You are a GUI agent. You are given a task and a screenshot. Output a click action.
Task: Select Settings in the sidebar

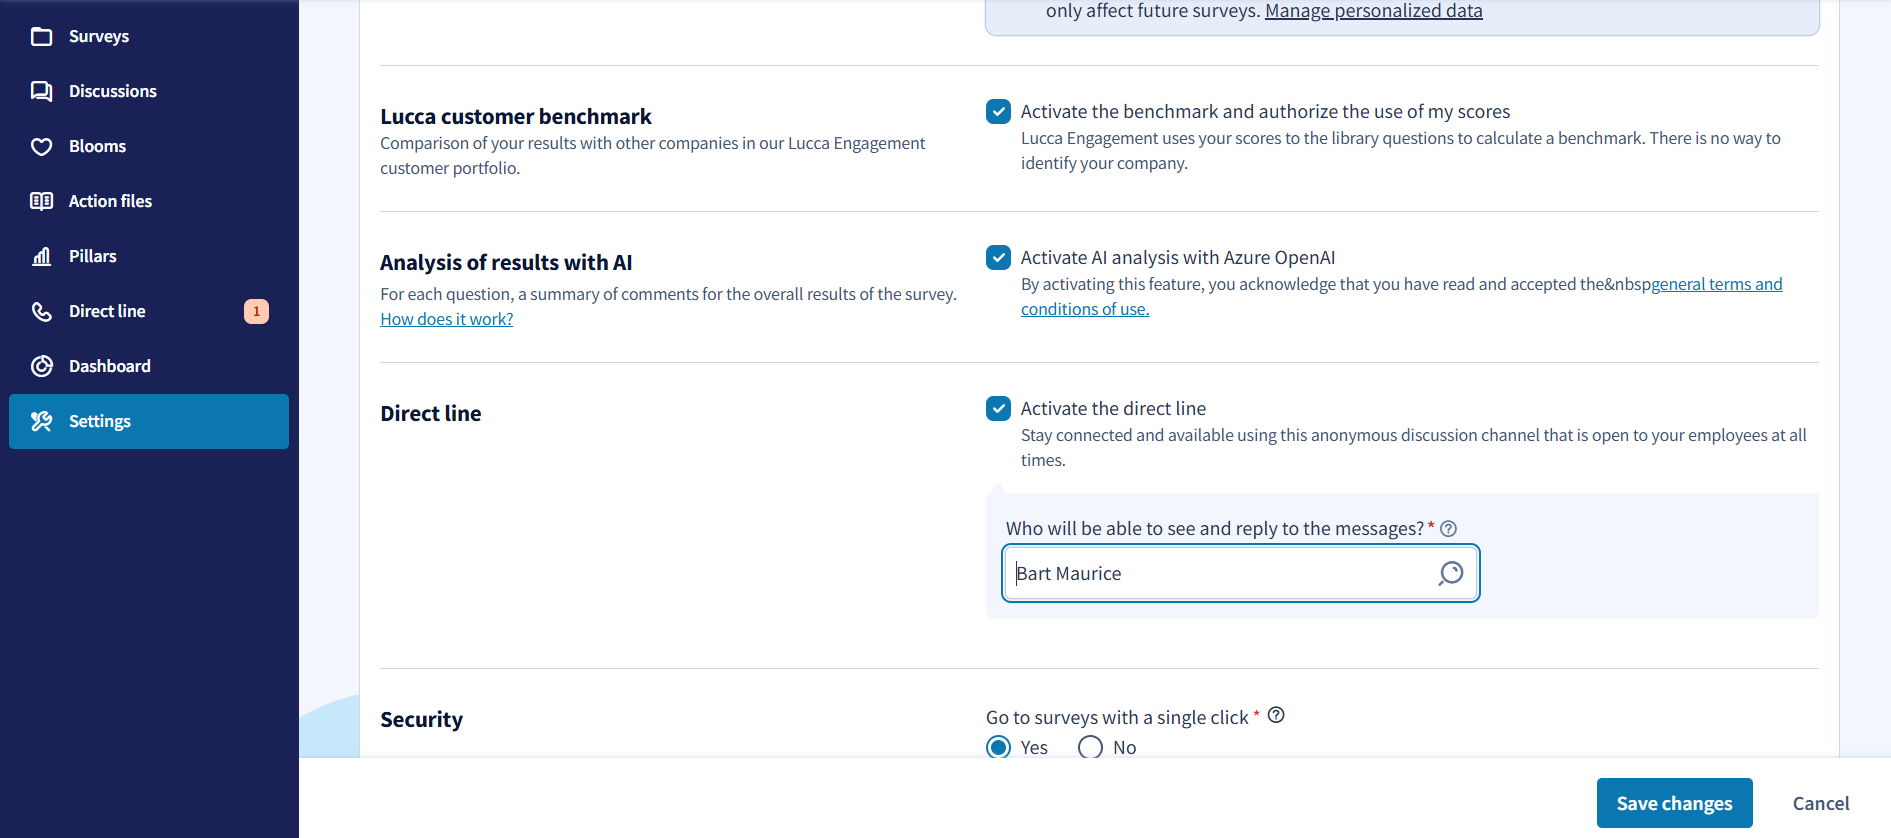click(149, 421)
